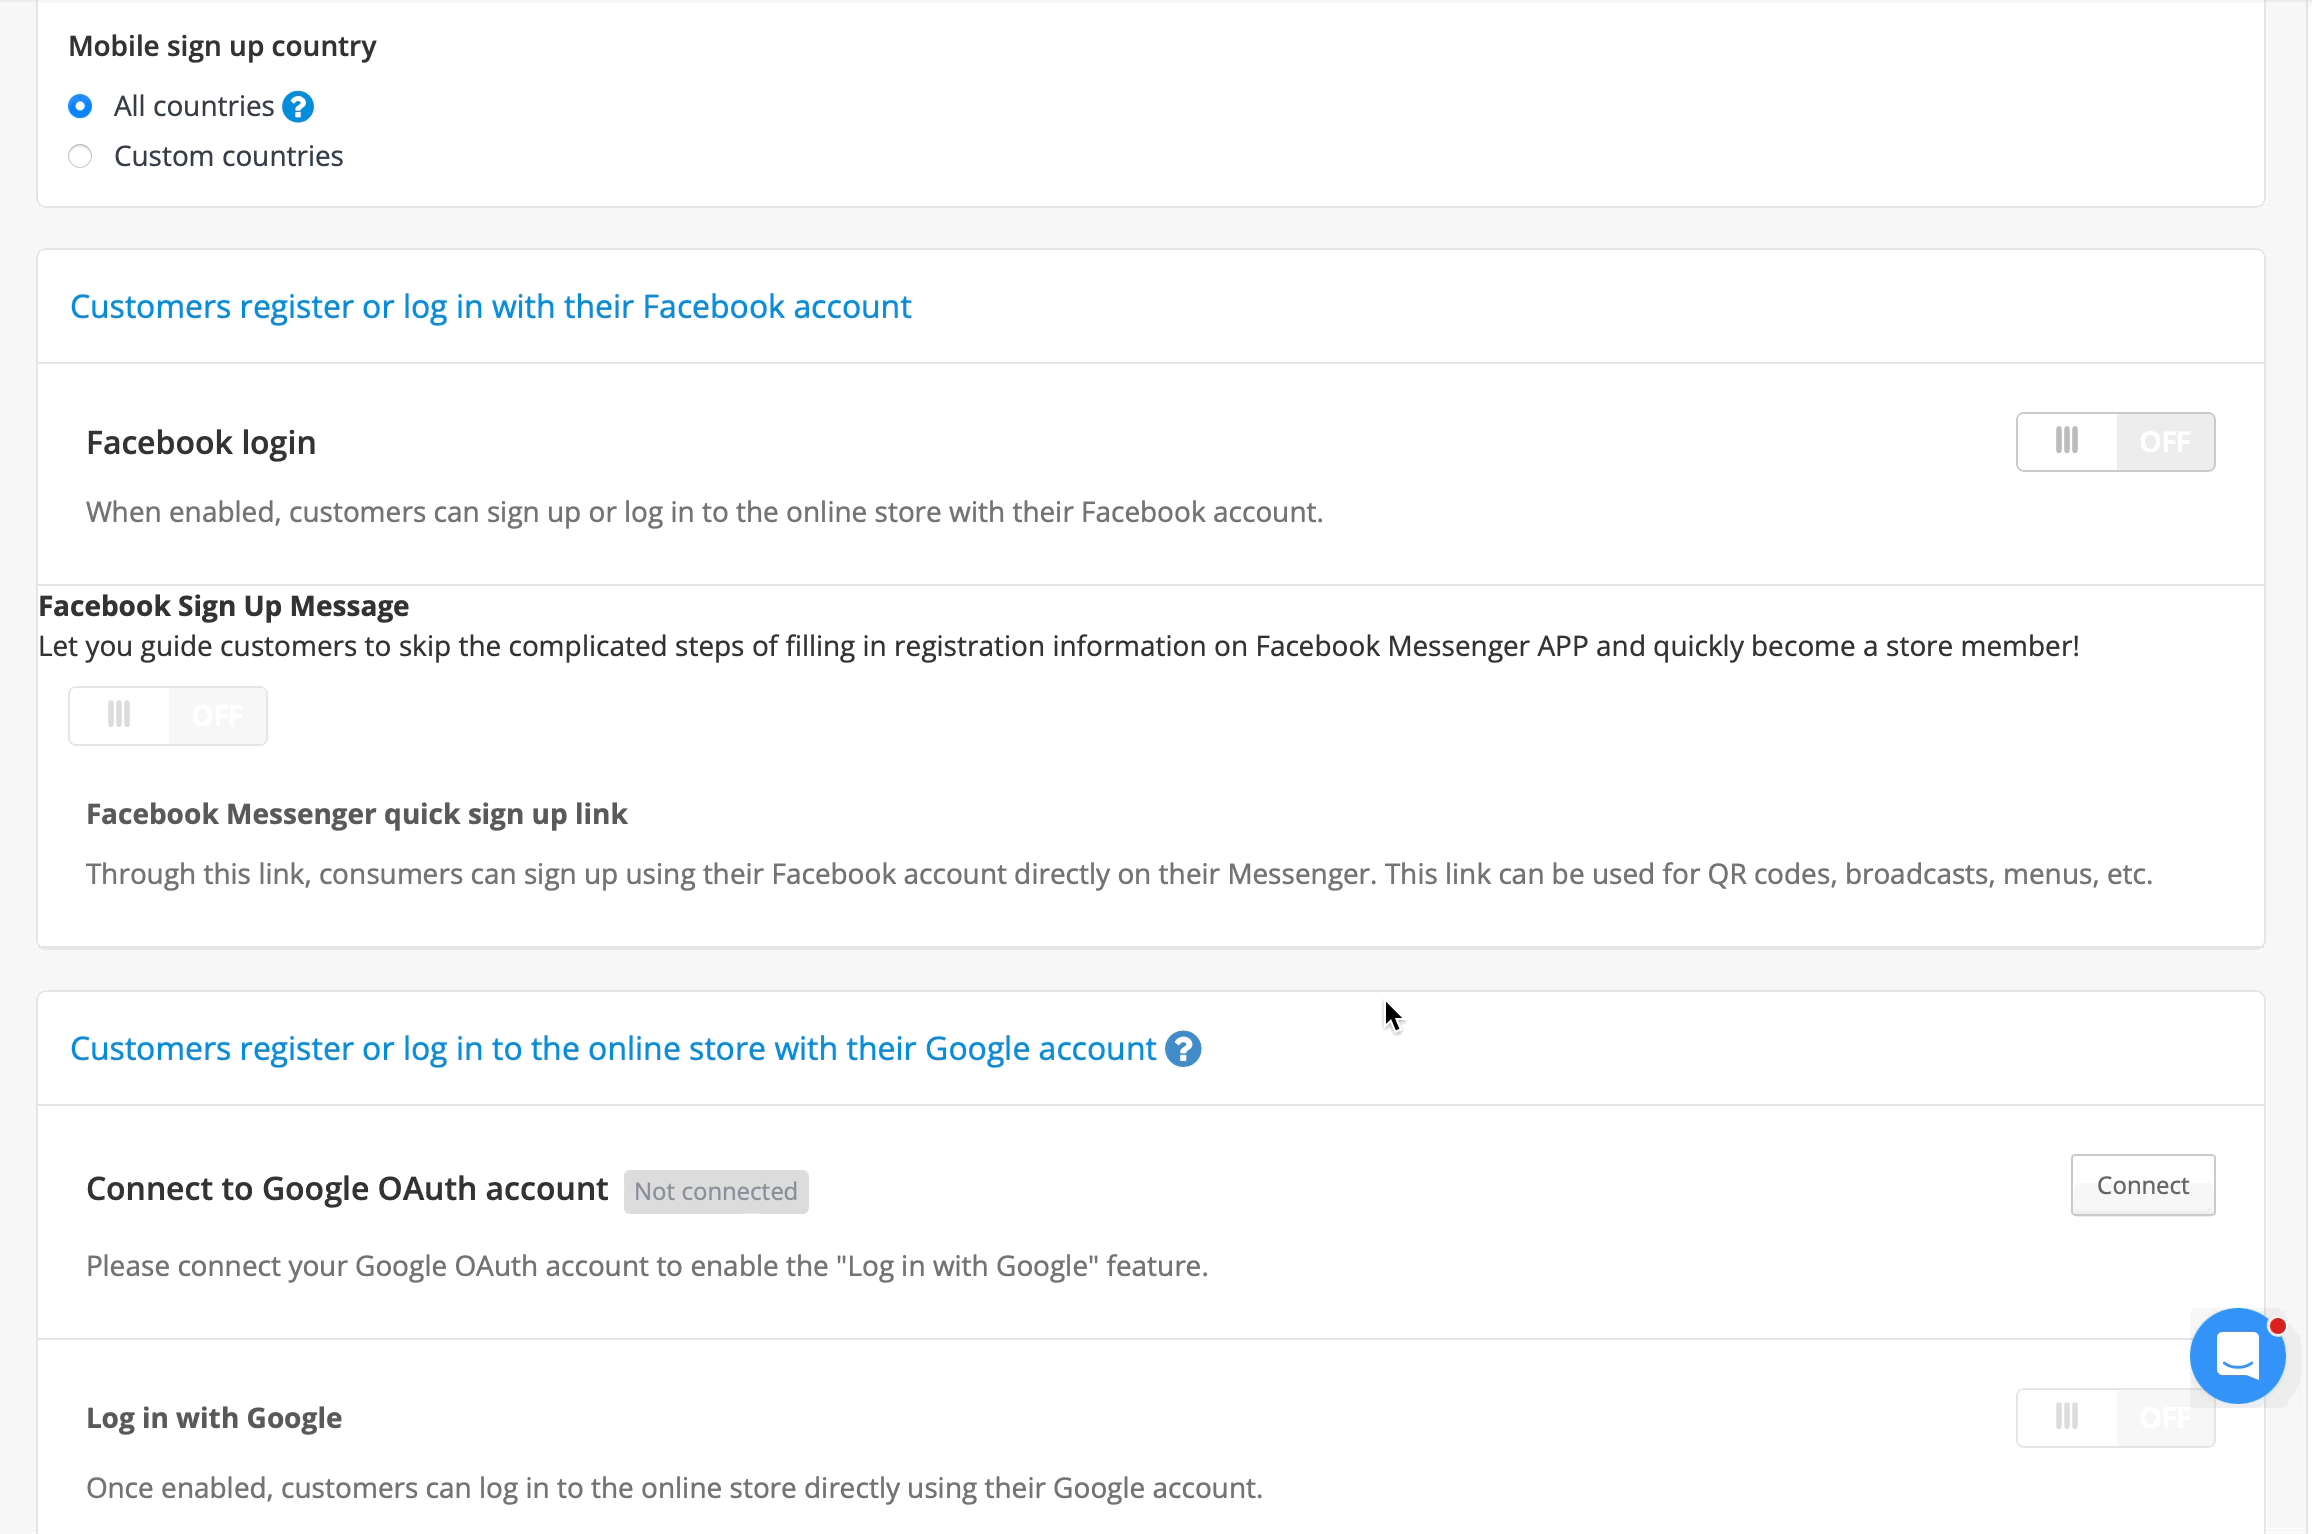Click the 'When enabled, customers can sign up' description

[x=705, y=512]
